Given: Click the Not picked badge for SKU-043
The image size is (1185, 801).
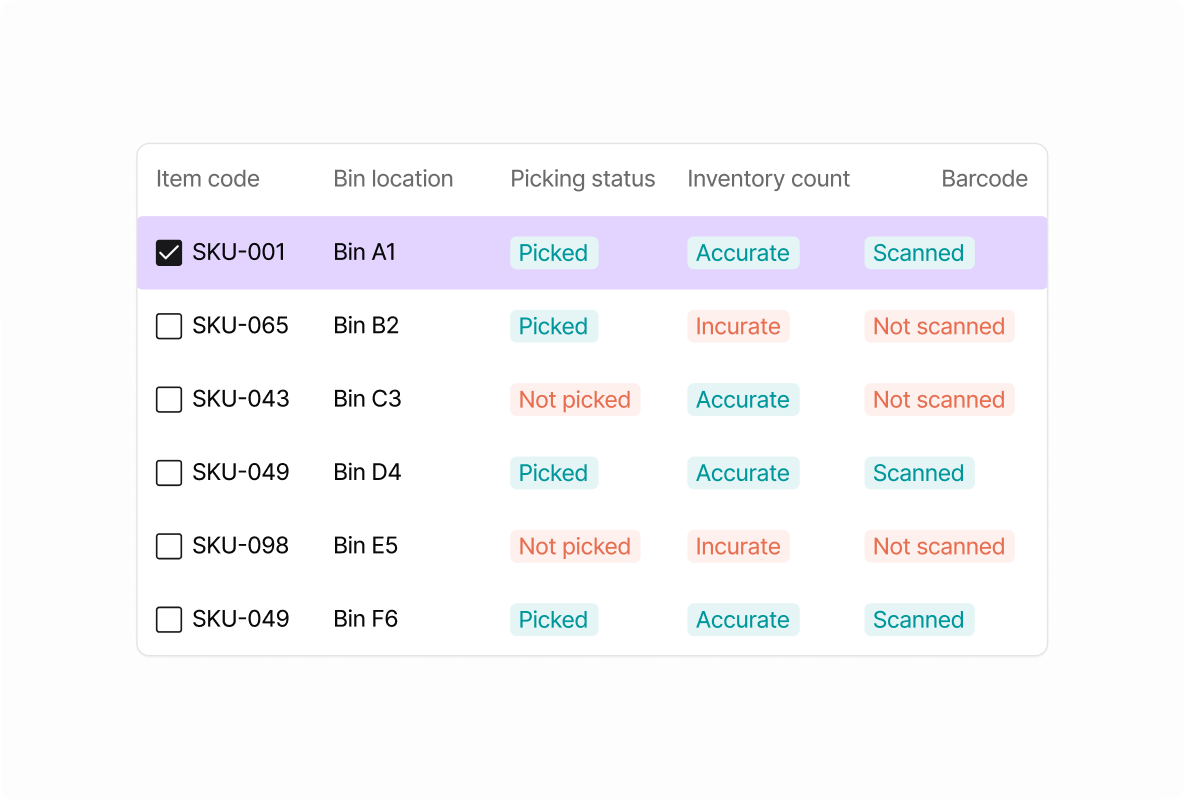Looking at the screenshot, I should click(x=575, y=399).
